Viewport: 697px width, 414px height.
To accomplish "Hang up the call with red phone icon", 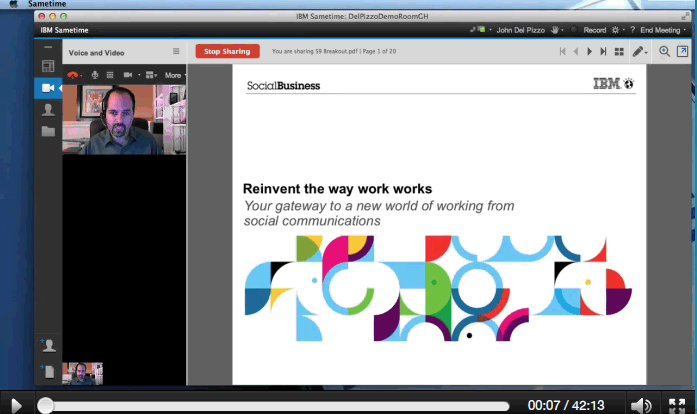I will (x=72, y=75).
